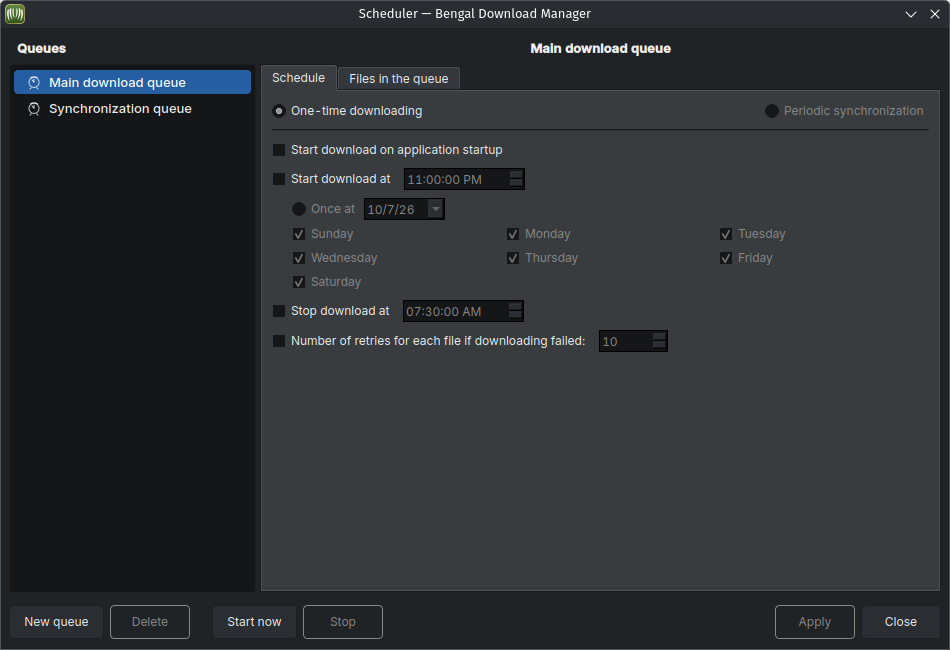This screenshot has height=650, width=950.
Task: Toggle the Sunday checkbox
Action: pos(299,234)
